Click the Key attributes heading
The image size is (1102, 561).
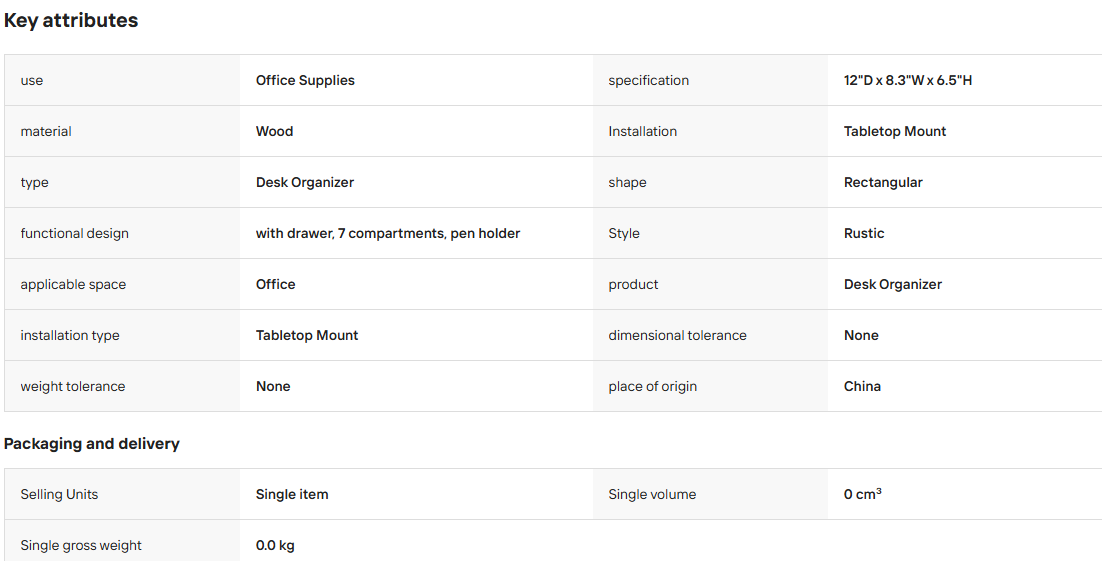(x=71, y=21)
